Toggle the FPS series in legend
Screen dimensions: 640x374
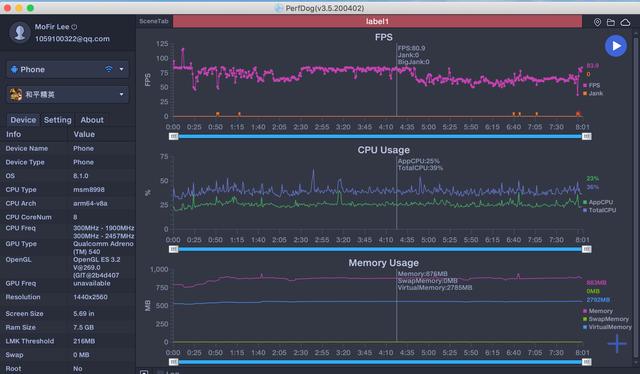(x=591, y=85)
